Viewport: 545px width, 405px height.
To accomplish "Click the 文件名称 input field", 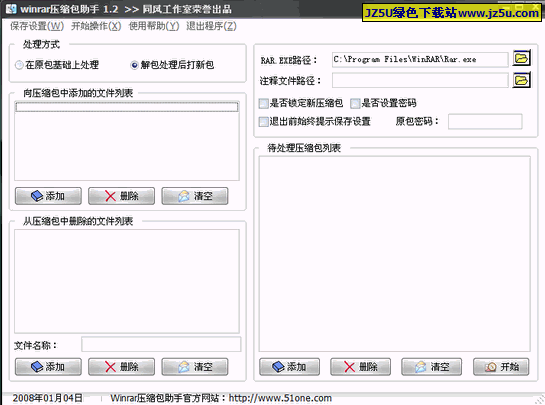I will click(x=161, y=345).
